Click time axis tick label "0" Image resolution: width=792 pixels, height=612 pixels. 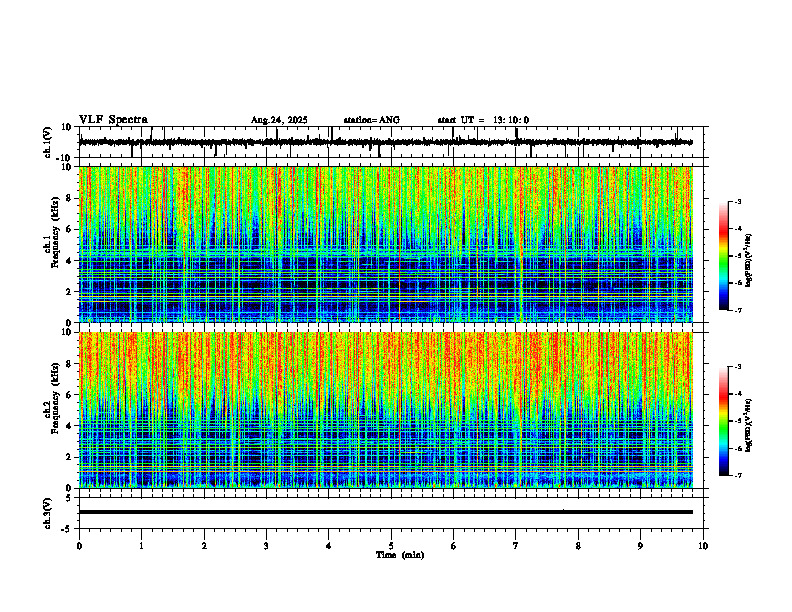pyautogui.click(x=79, y=546)
